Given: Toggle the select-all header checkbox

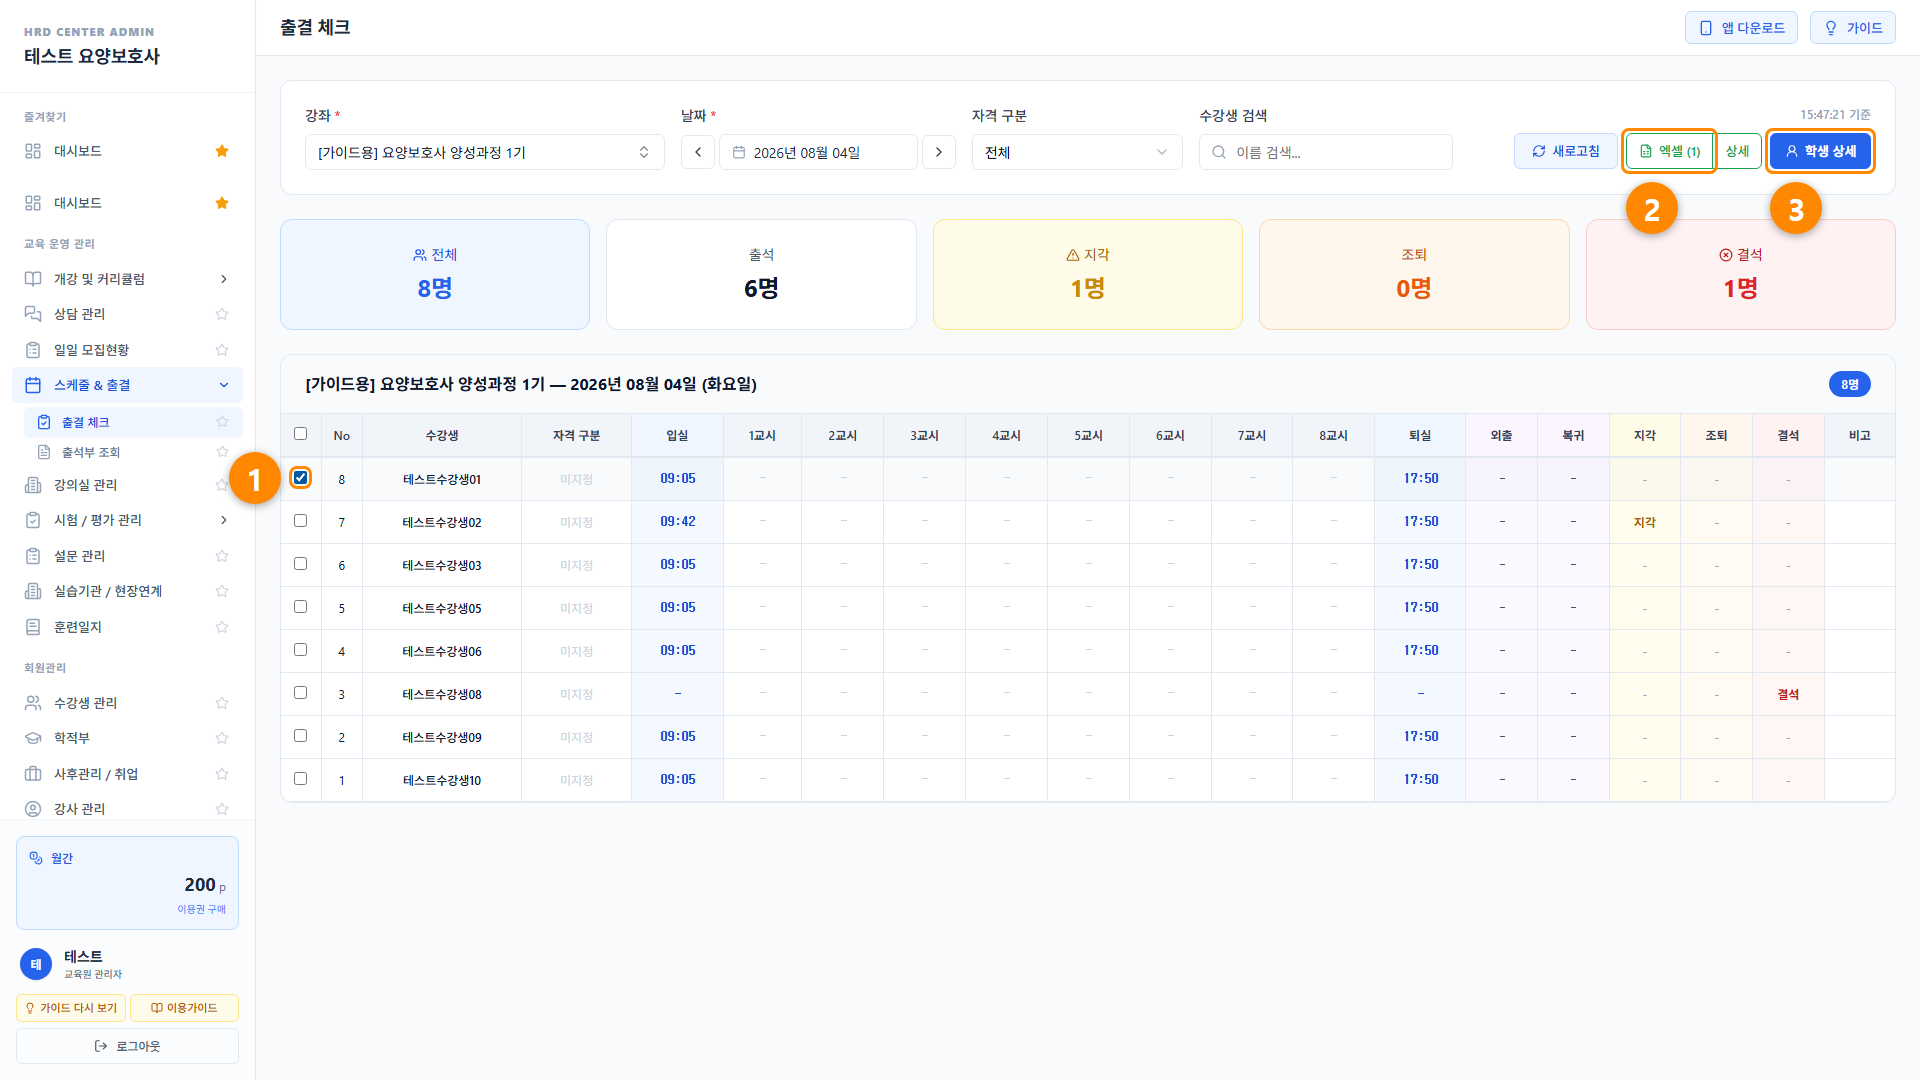Looking at the screenshot, I should tap(300, 434).
